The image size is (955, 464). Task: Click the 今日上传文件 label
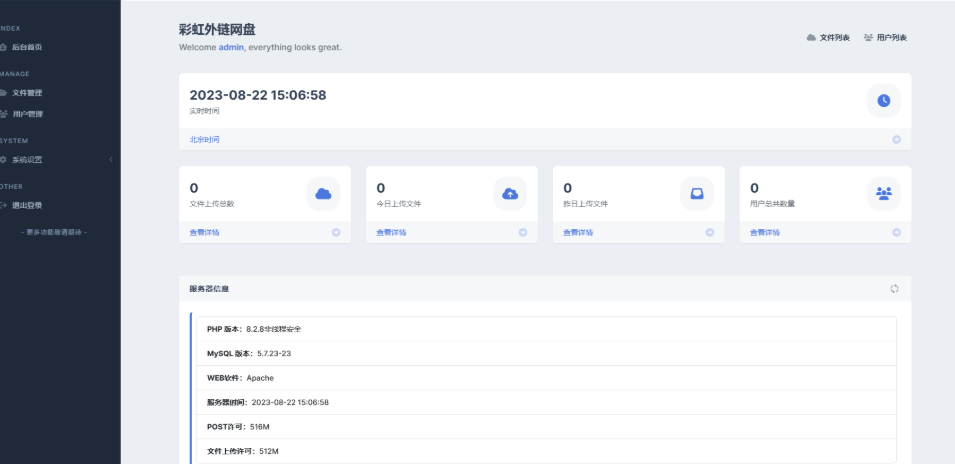pos(399,204)
